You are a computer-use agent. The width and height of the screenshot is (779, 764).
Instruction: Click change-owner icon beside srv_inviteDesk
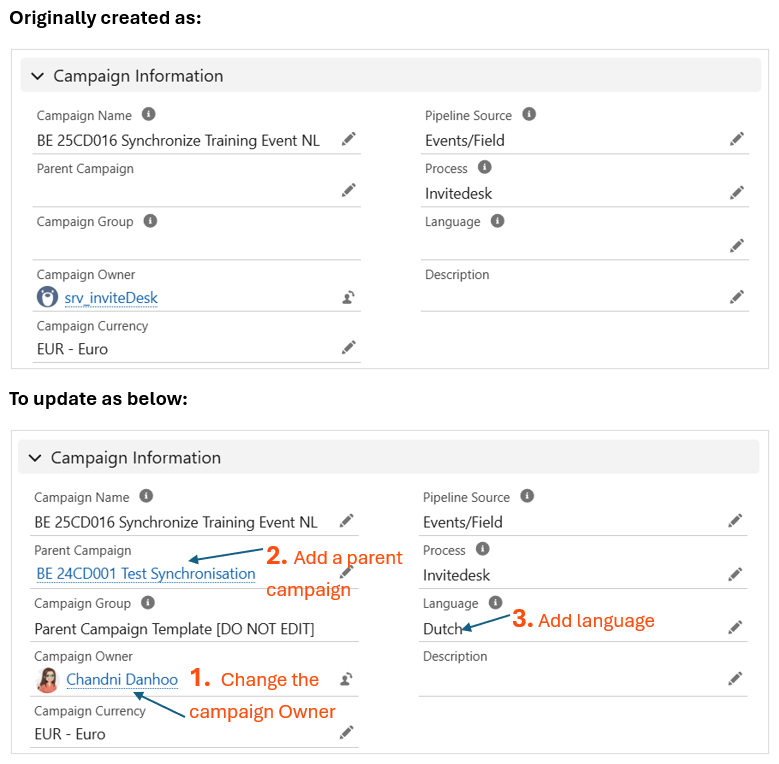(x=348, y=297)
